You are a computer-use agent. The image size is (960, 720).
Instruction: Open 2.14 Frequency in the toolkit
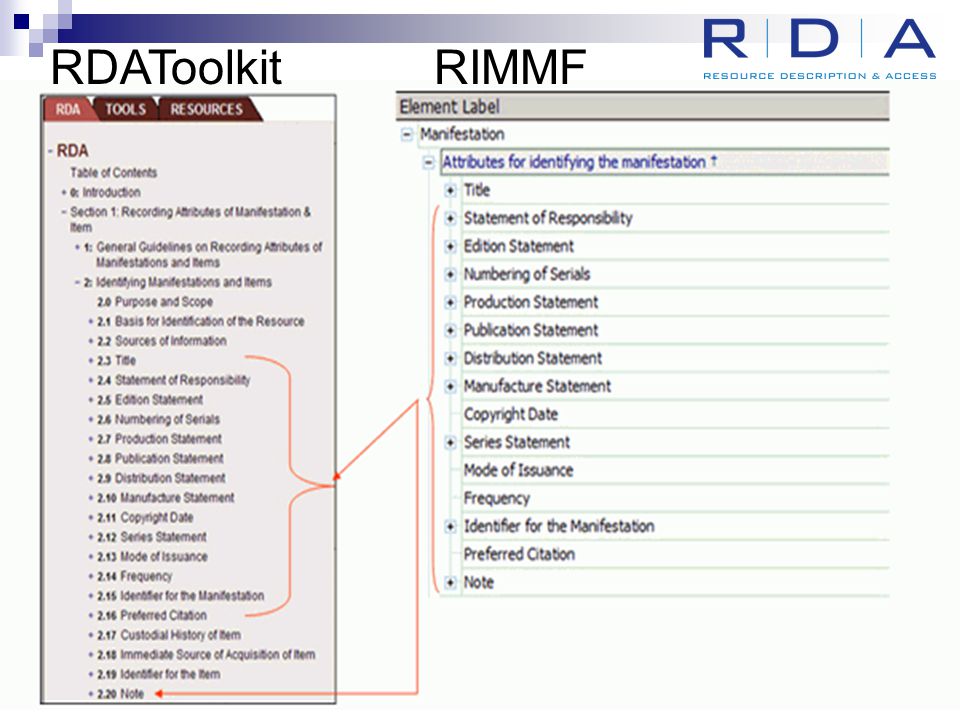pyautogui.click(x=135, y=576)
